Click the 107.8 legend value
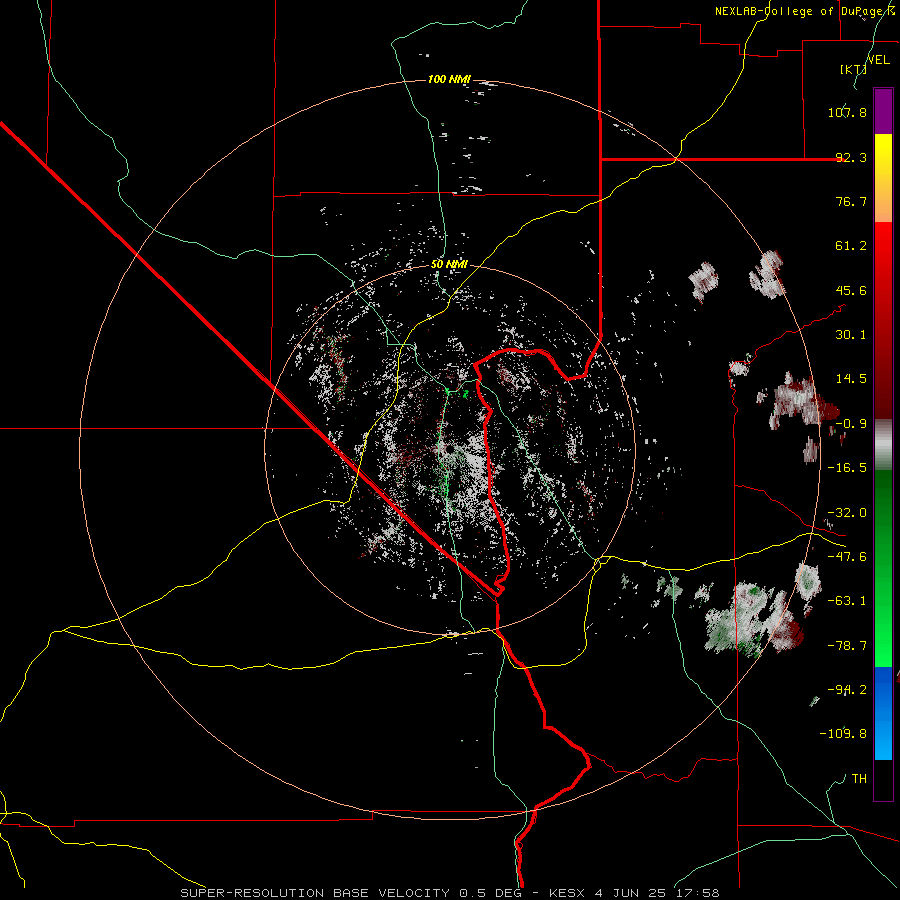This screenshot has width=900, height=900. click(847, 112)
